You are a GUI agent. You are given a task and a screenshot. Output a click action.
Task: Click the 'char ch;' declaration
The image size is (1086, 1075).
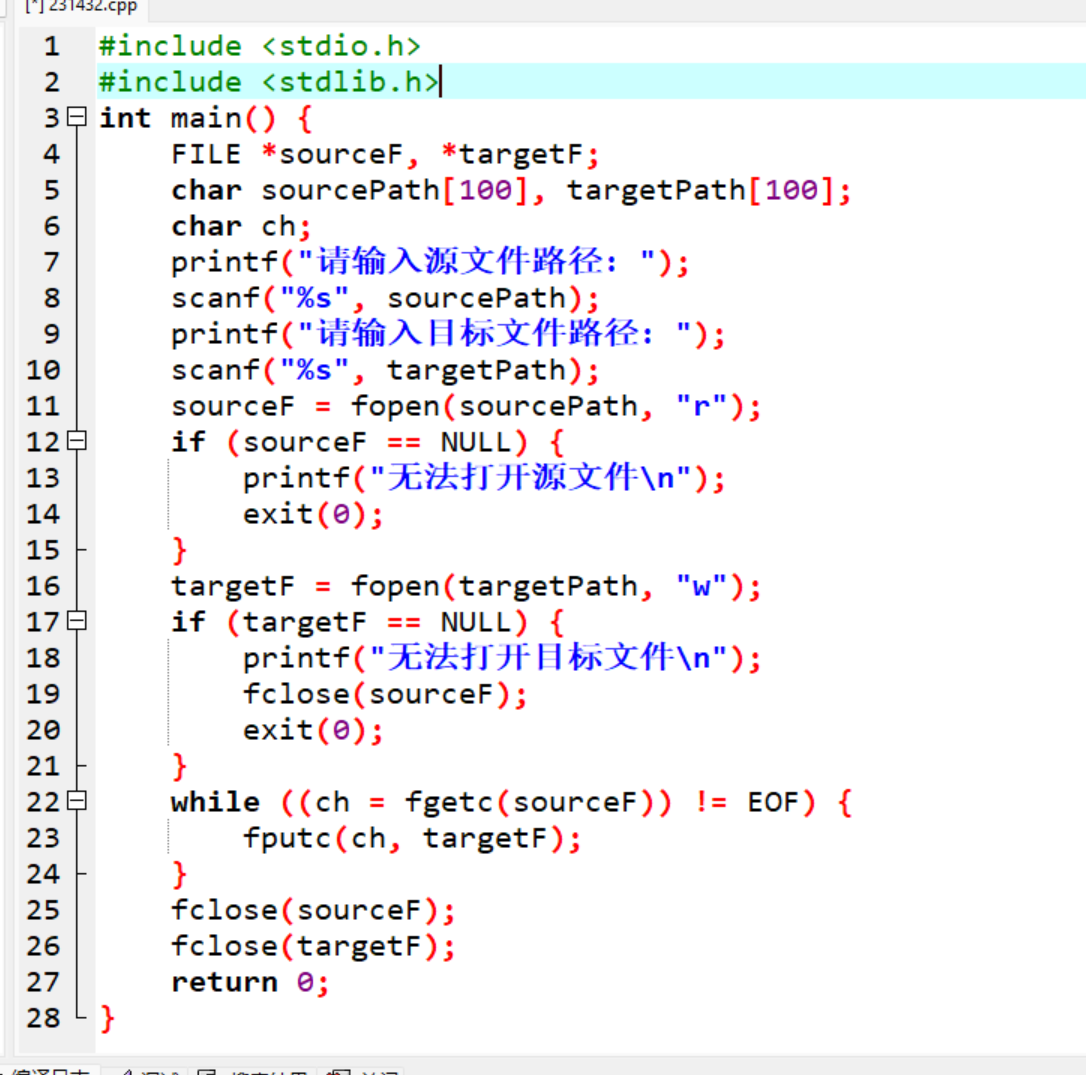pos(242,226)
